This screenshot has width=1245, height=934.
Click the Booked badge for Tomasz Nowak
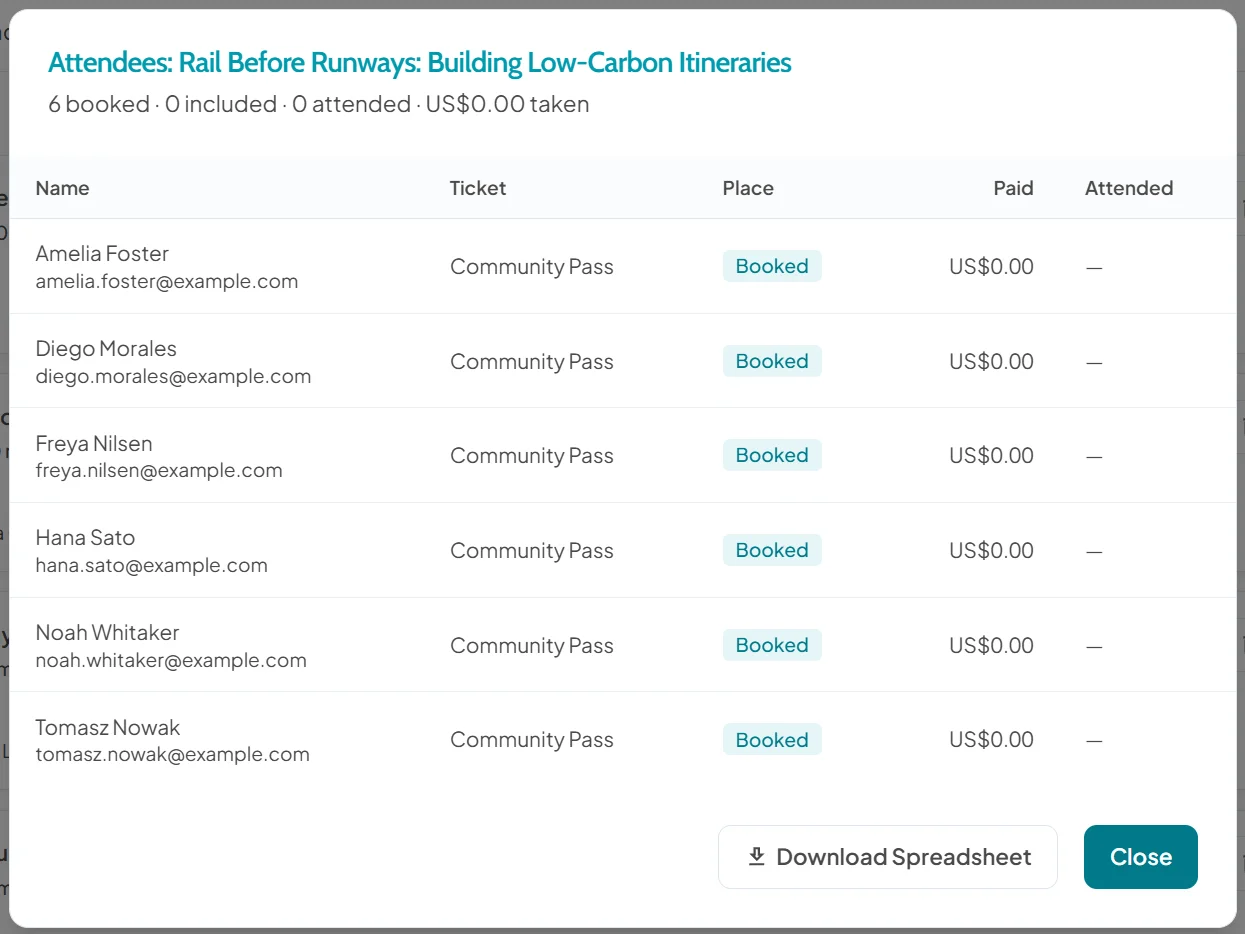[x=772, y=740]
